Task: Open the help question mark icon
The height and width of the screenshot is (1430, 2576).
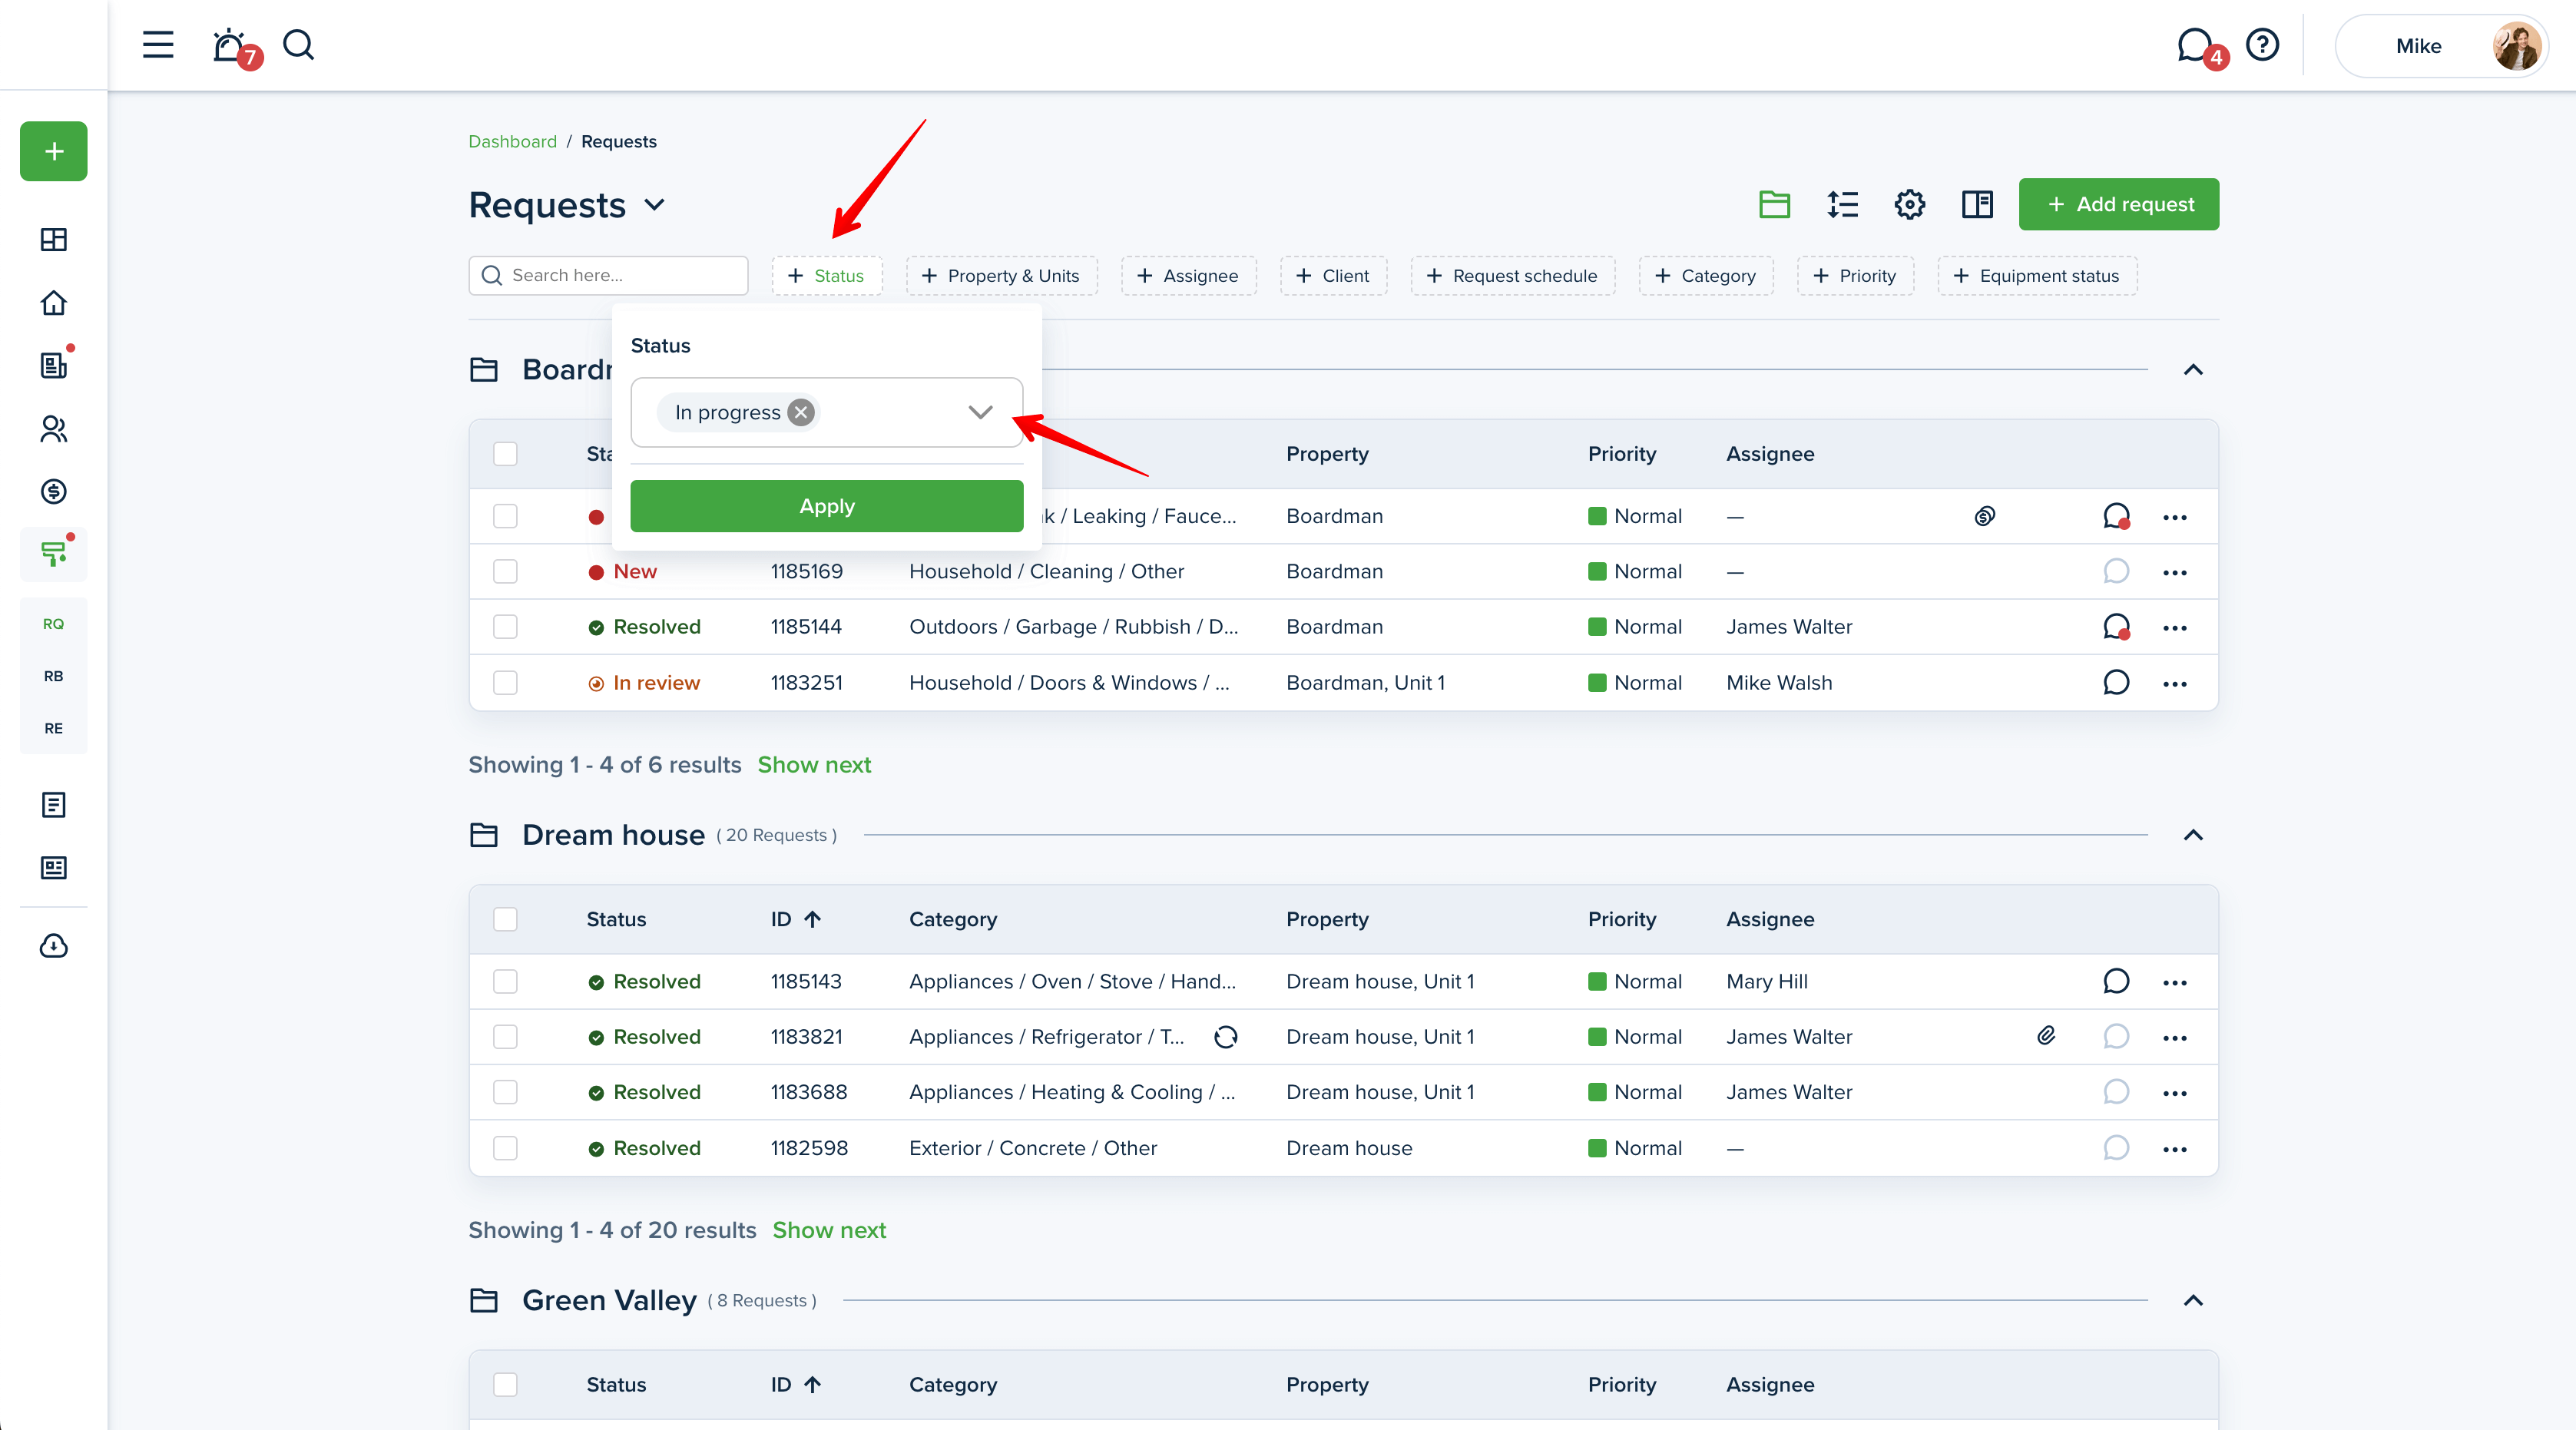Action: point(2262,45)
